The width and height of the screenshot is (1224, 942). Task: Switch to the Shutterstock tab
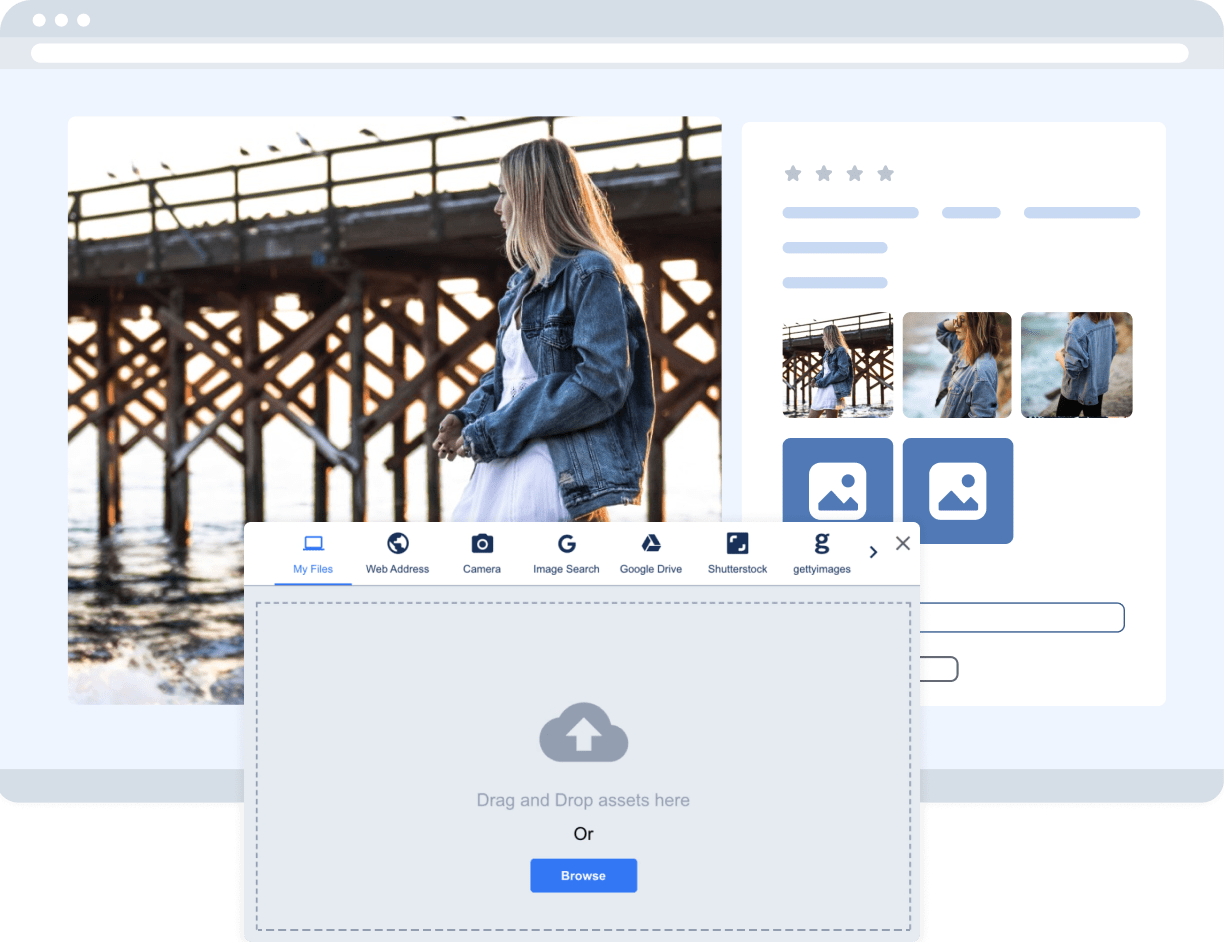point(737,552)
